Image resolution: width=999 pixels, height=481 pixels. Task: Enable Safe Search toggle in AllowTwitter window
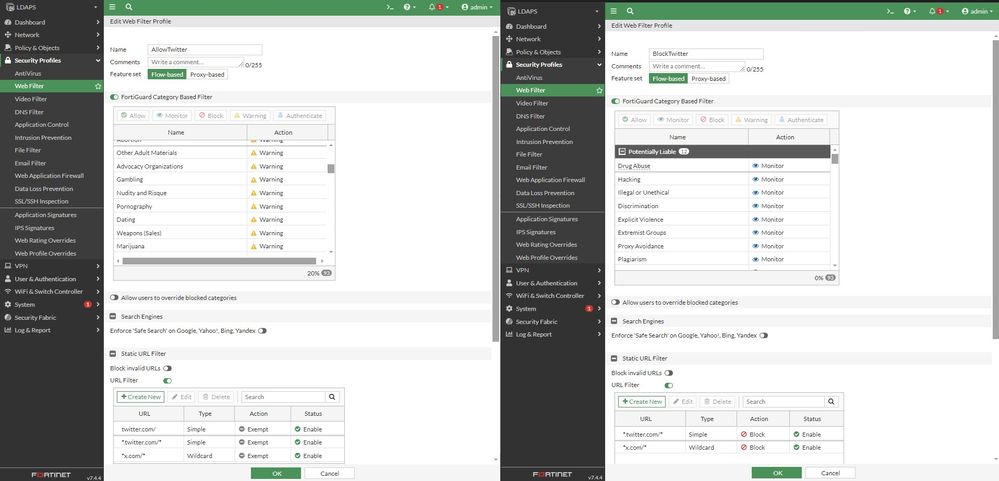[262, 331]
